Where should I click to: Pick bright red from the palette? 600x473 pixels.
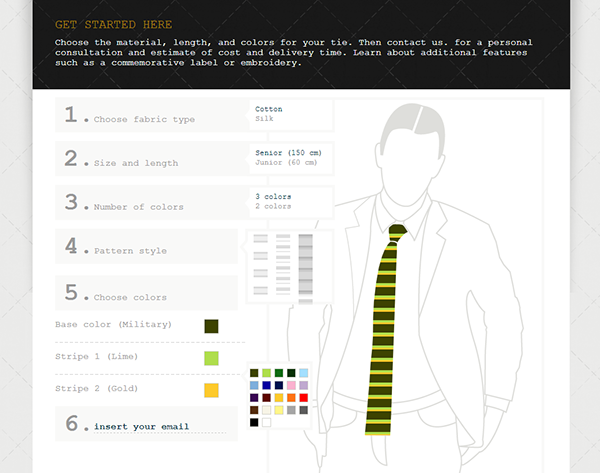[303, 398]
